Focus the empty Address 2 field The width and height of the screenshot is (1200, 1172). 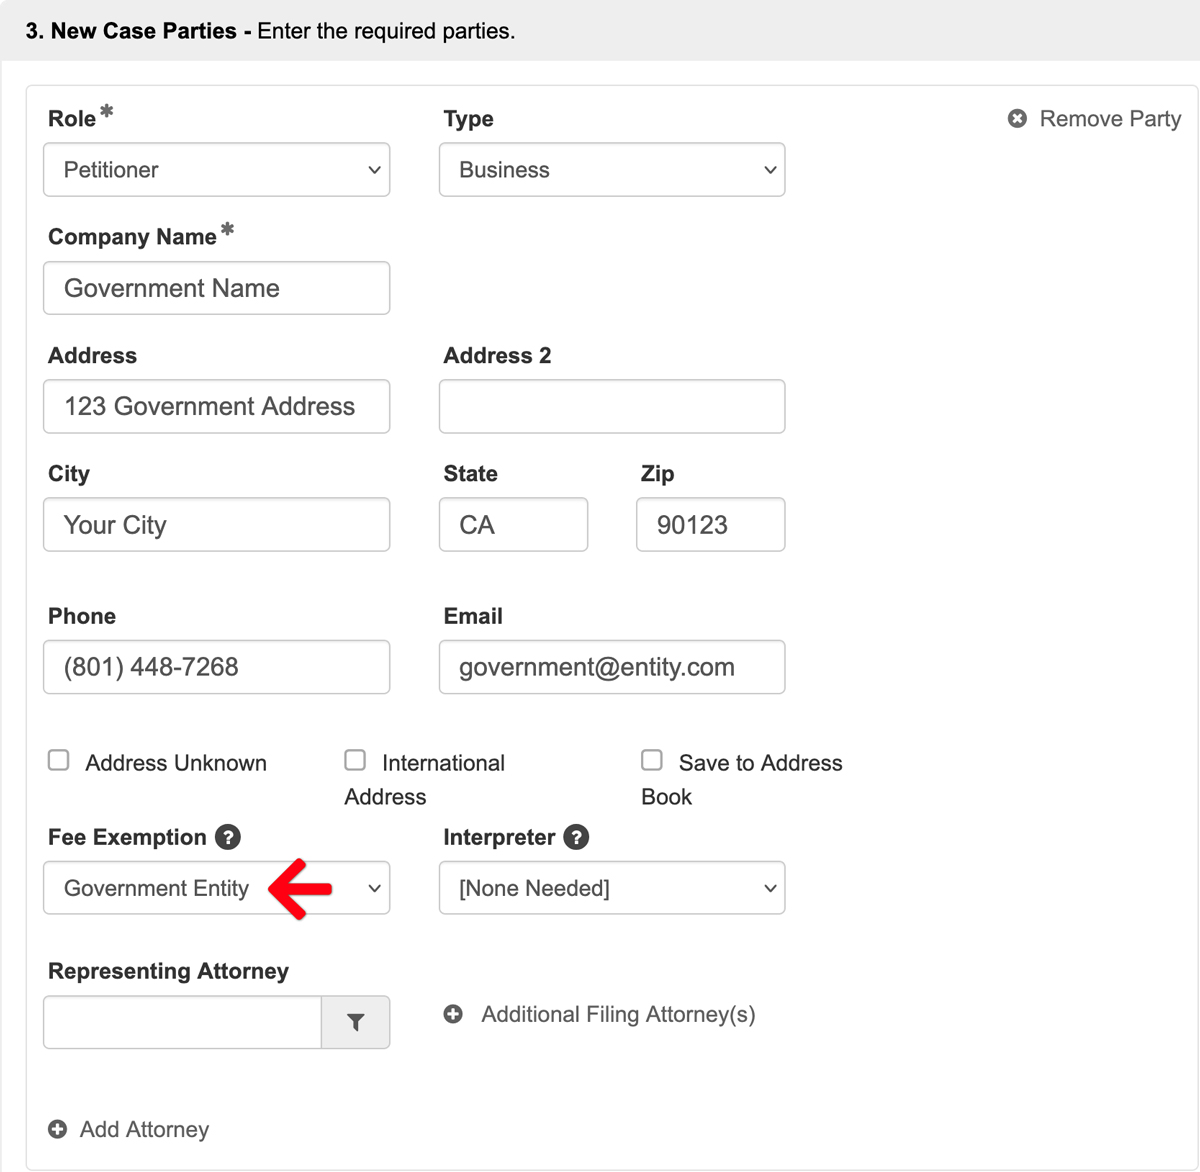click(x=611, y=406)
